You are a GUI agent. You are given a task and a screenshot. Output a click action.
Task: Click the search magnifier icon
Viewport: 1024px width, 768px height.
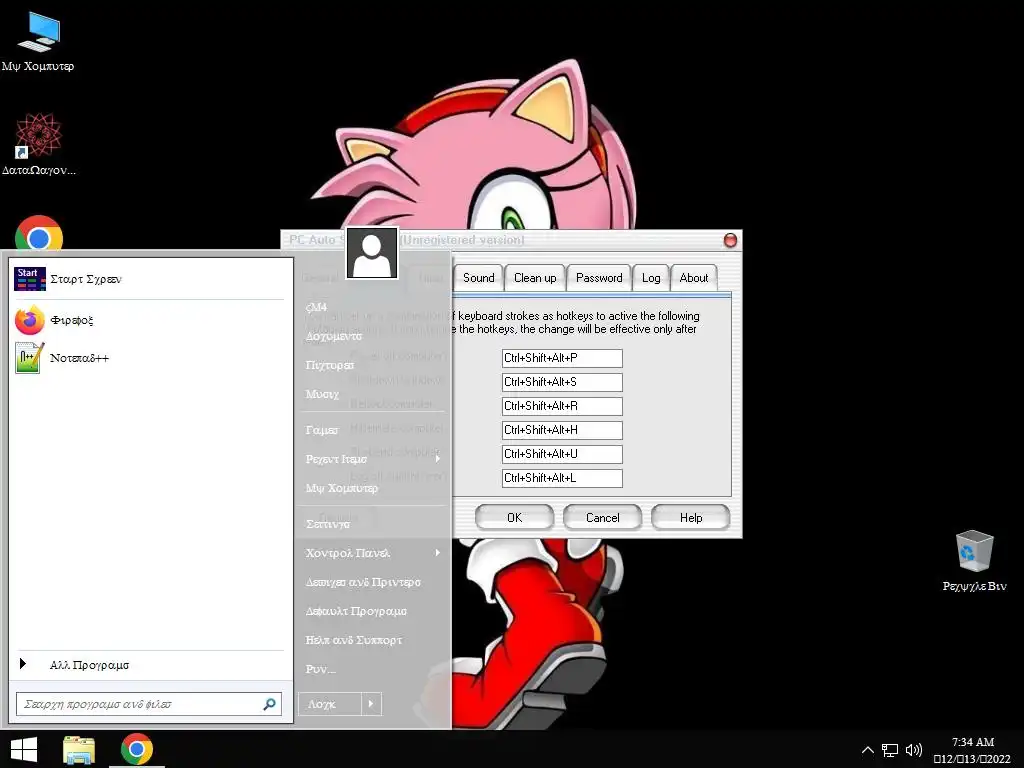click(x=269, y=704)
